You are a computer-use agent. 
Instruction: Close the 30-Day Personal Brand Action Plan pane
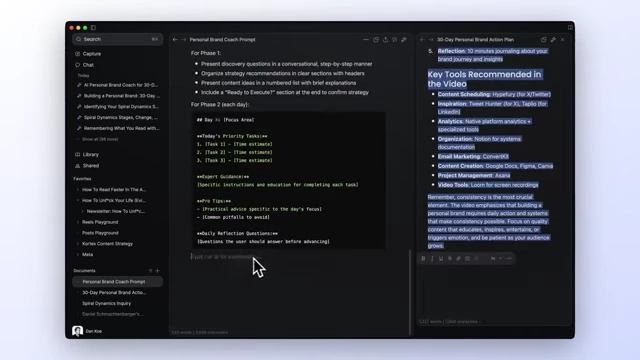(x=562, y=40)
